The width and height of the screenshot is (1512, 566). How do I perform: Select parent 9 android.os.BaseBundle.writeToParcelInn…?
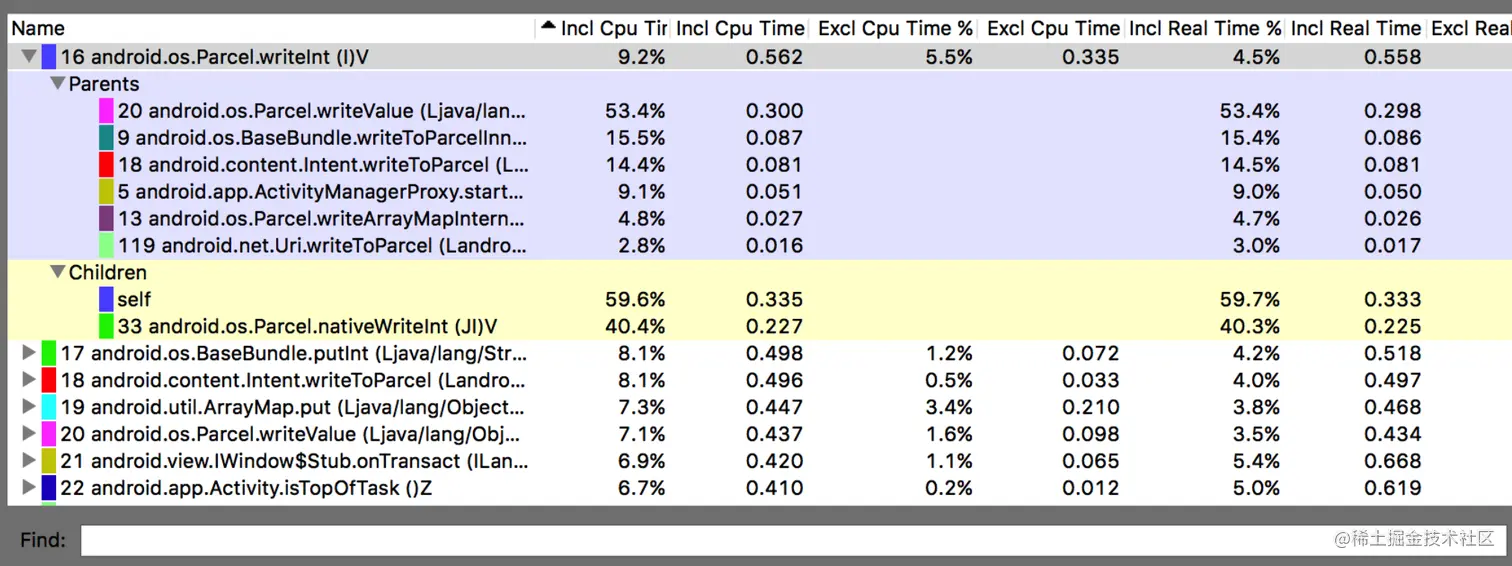(x=322, y=138)
